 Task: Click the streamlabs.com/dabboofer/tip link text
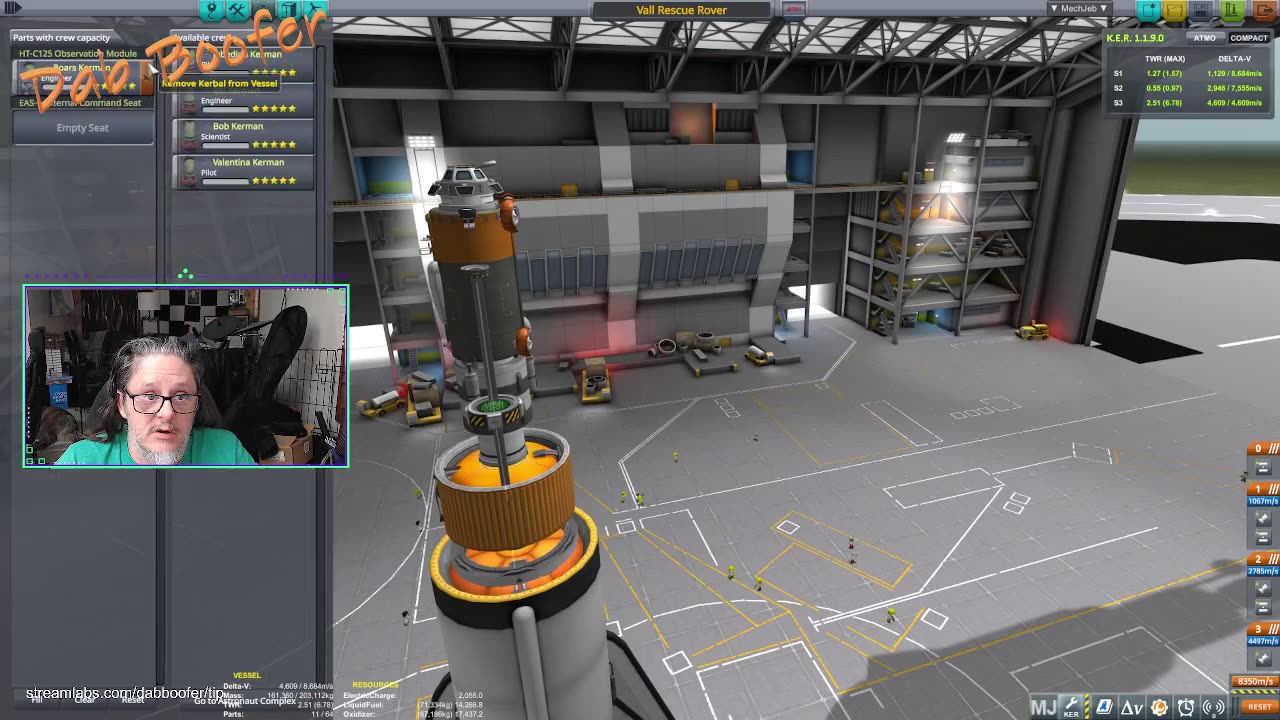point(125,693)
